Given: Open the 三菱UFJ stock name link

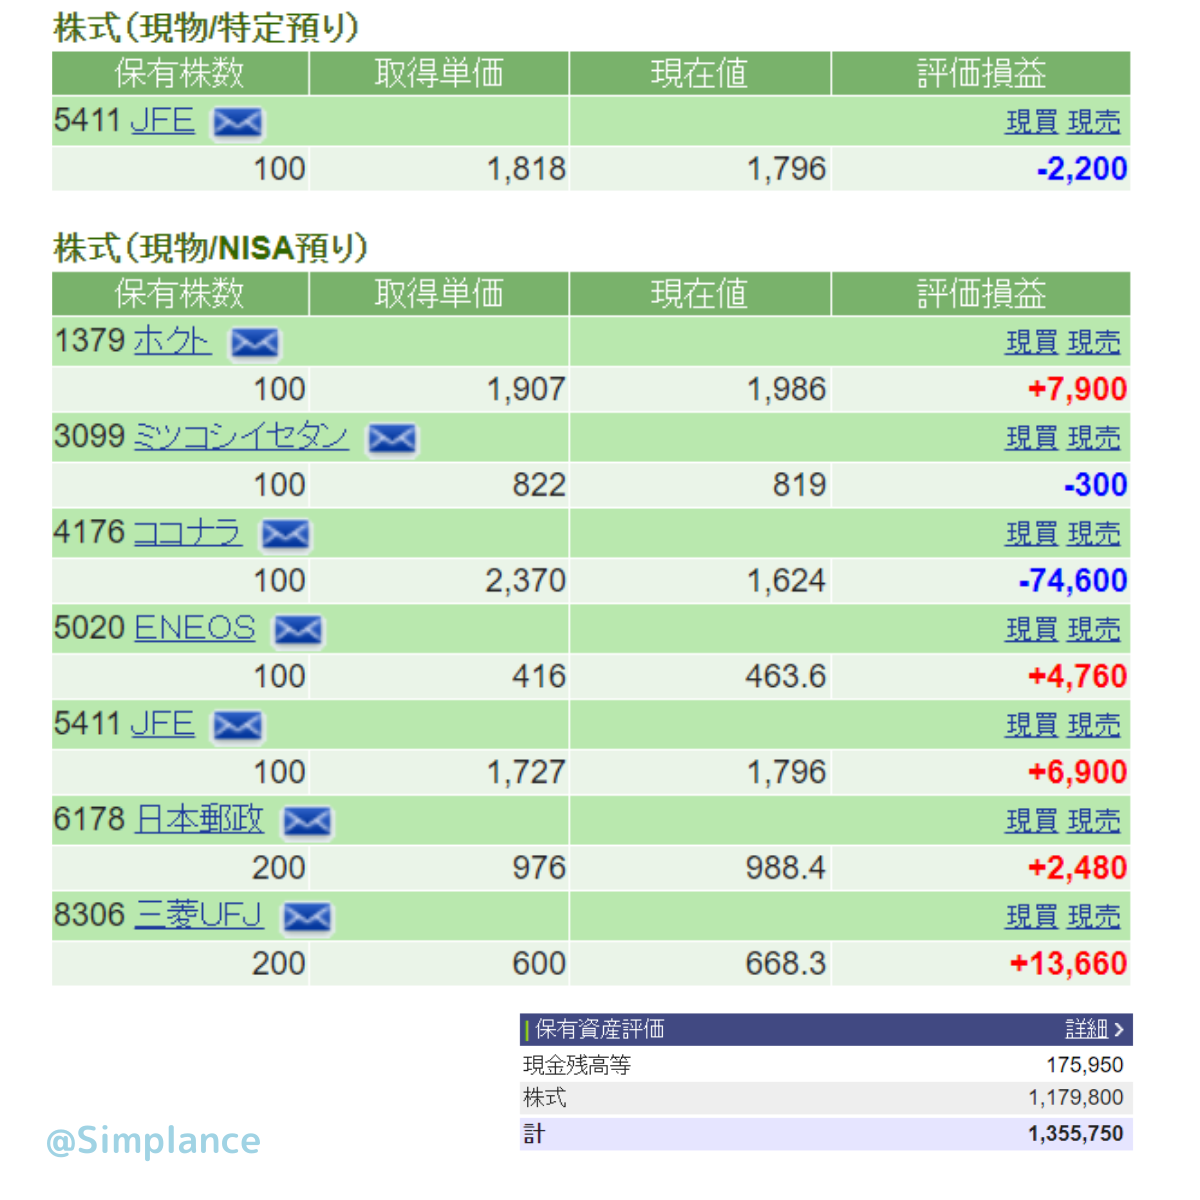Looking at the screenshot, I should click(199, 915).
